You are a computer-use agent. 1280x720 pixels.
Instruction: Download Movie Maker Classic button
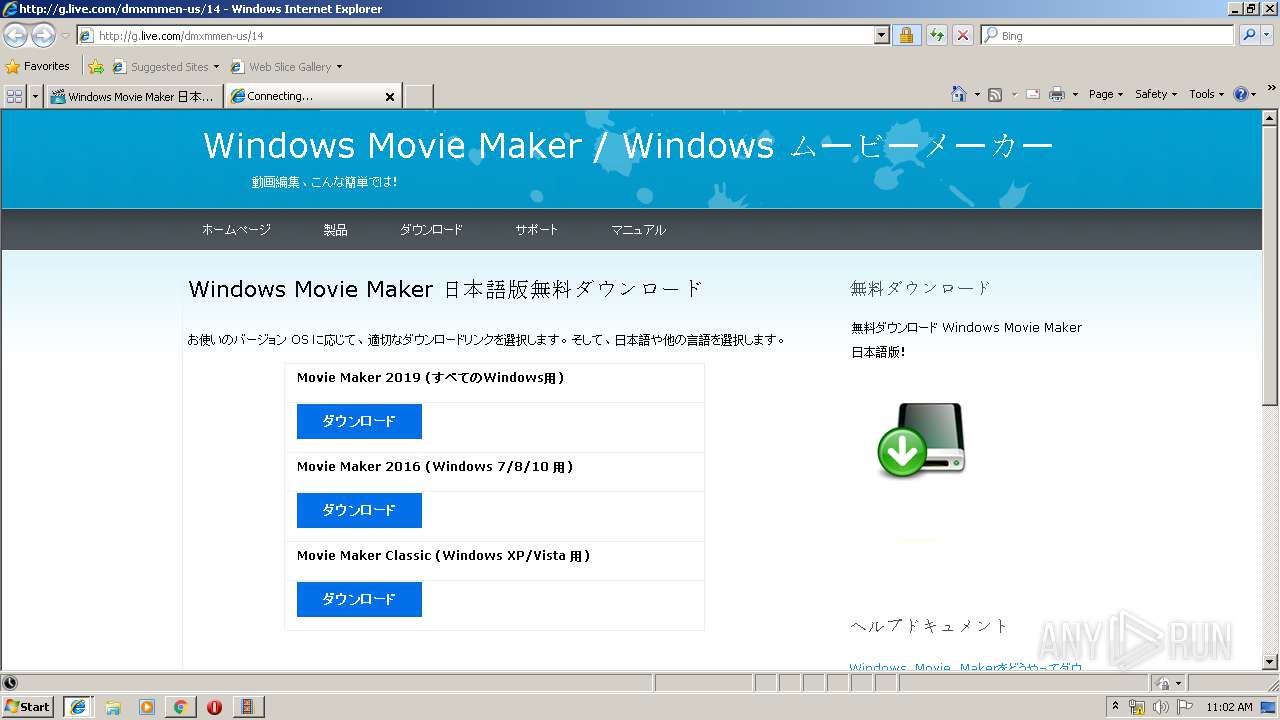[x=359, y=599]
